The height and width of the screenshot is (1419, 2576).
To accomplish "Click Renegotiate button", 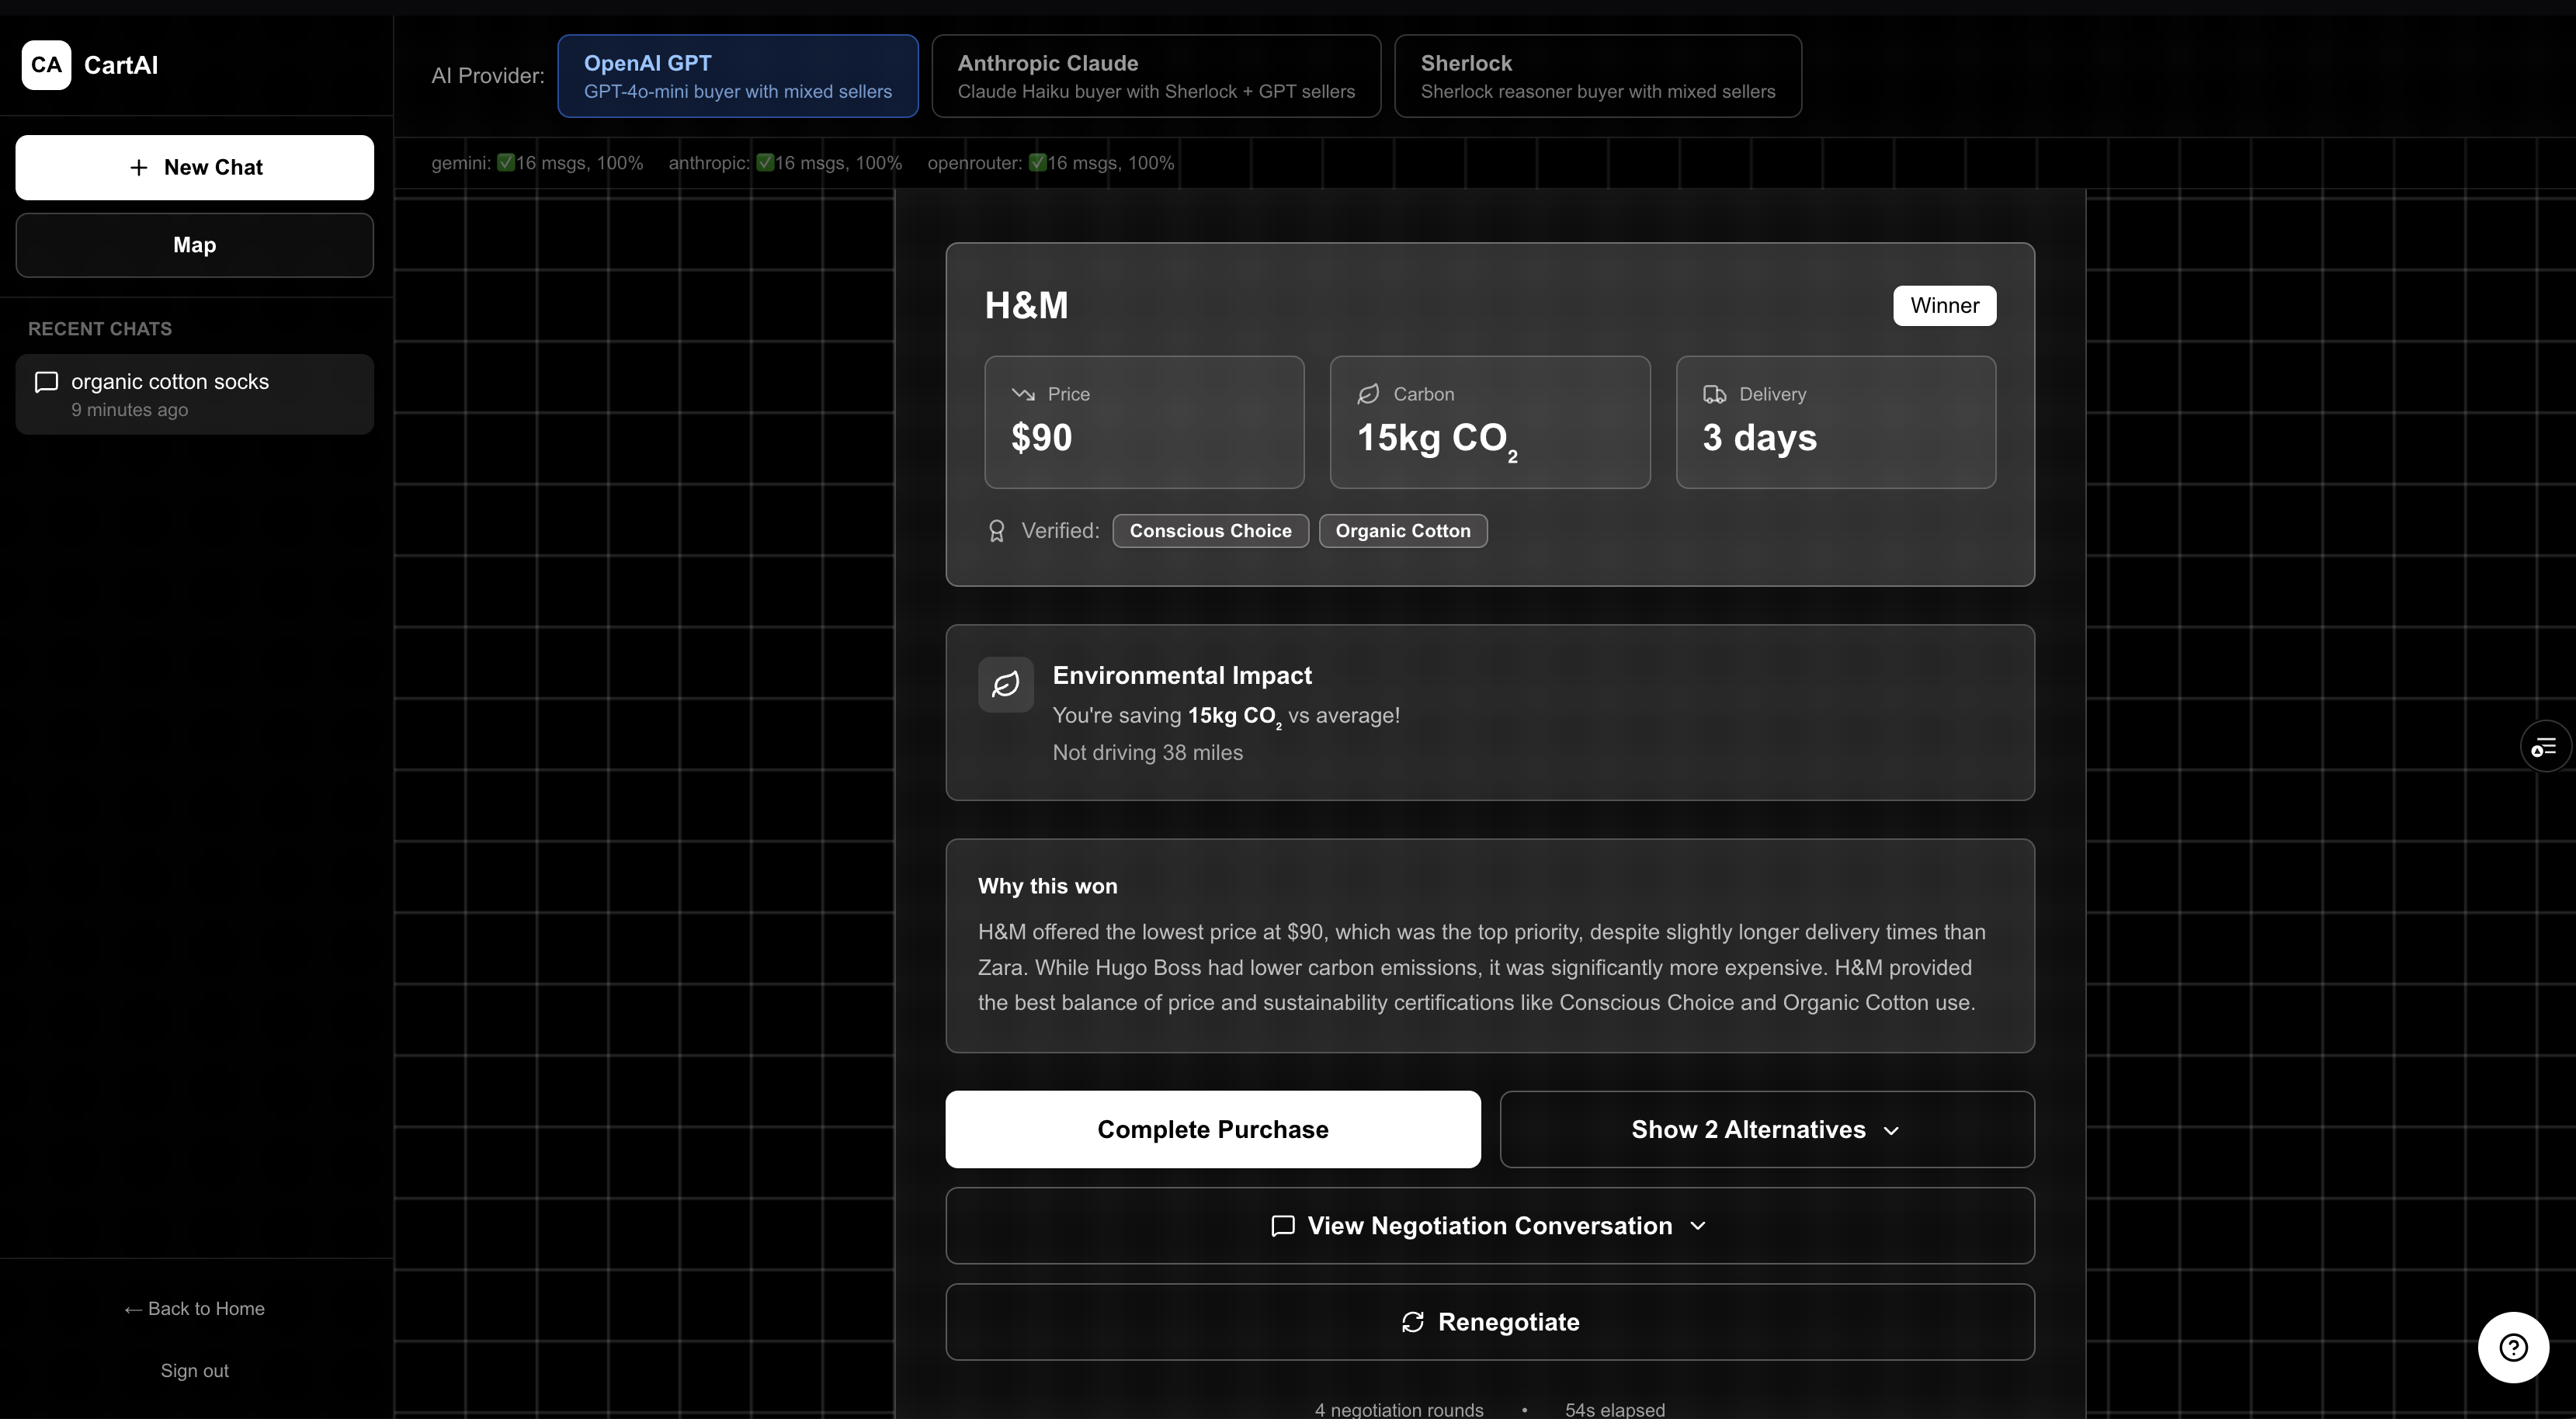I will [x=1489, y=1322].
